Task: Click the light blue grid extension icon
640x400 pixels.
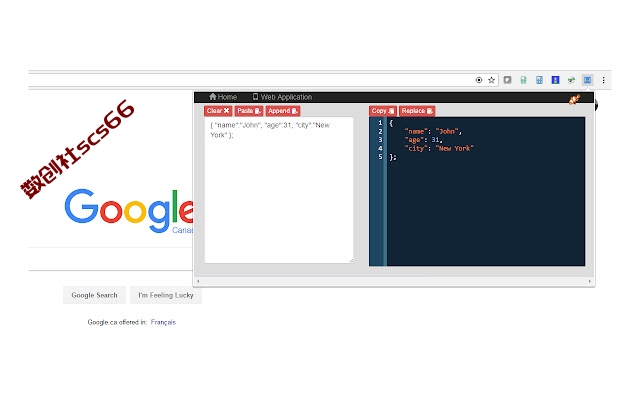Action: (x=539, y=80)
